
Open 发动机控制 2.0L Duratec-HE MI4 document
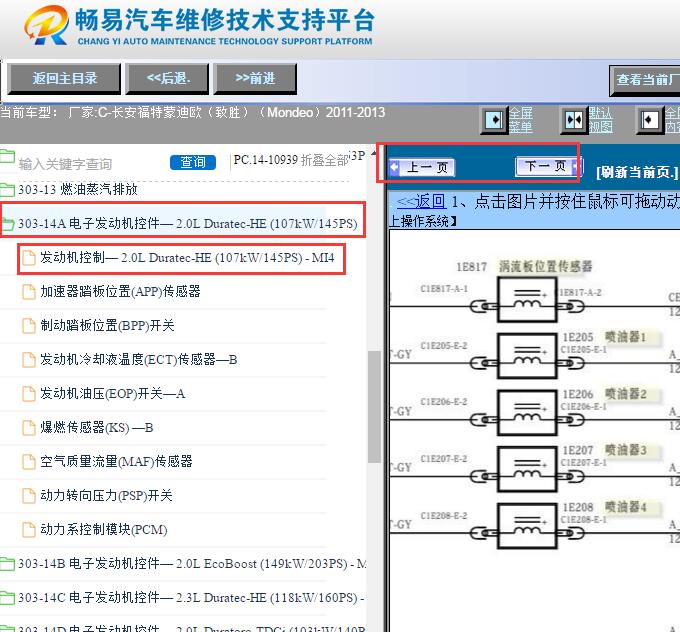tap(187, 258)
